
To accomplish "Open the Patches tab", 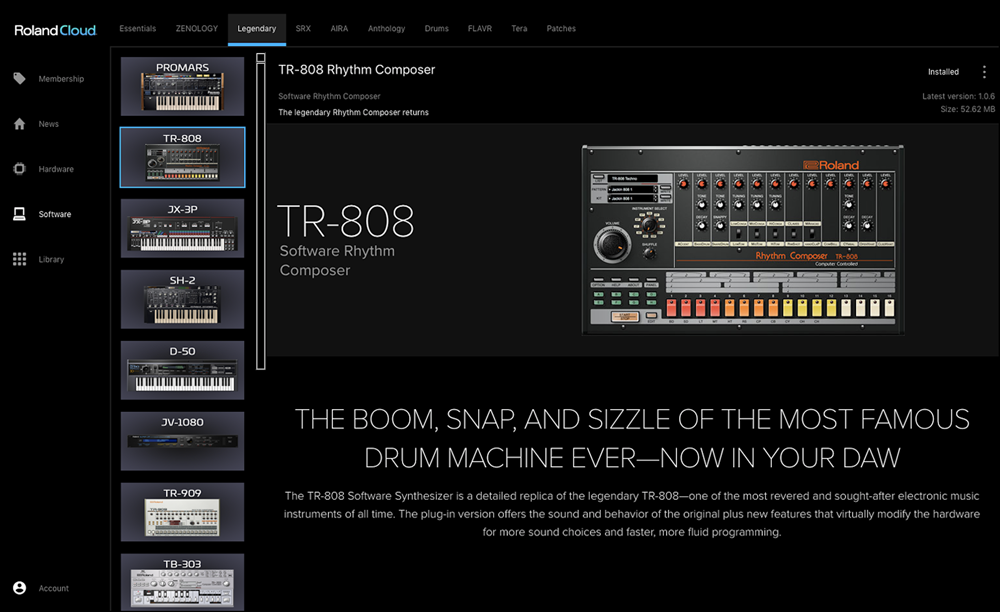I will click(561, 29).
